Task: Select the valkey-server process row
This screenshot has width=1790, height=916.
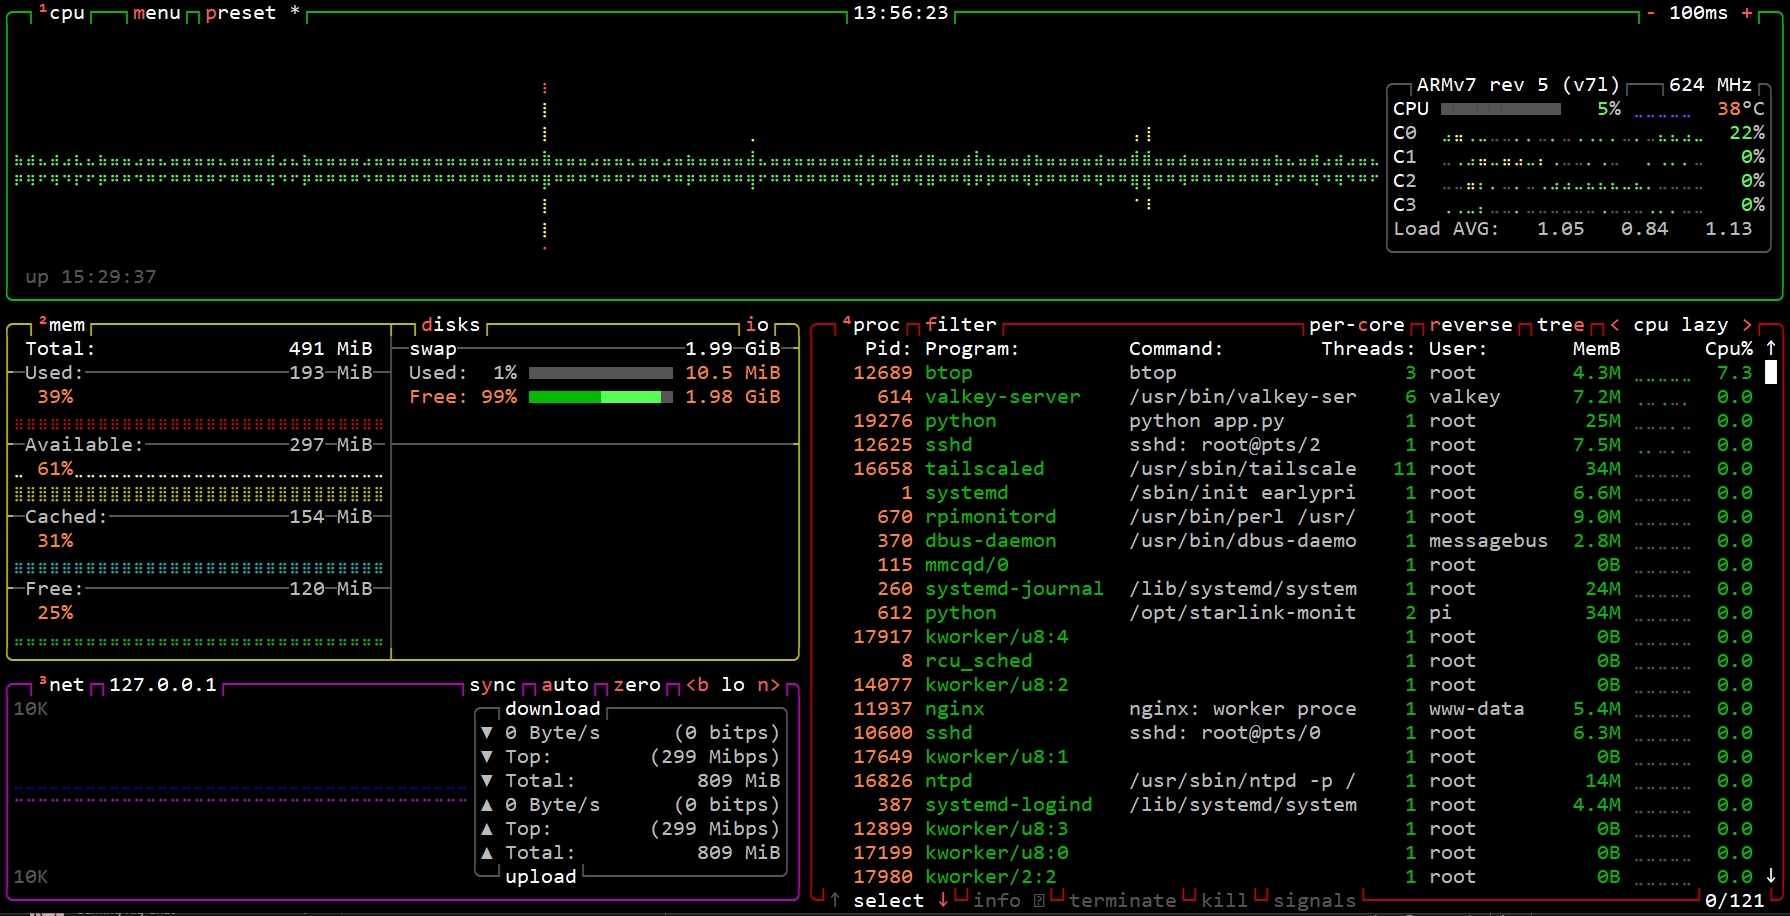Action: click(1002, 397)
